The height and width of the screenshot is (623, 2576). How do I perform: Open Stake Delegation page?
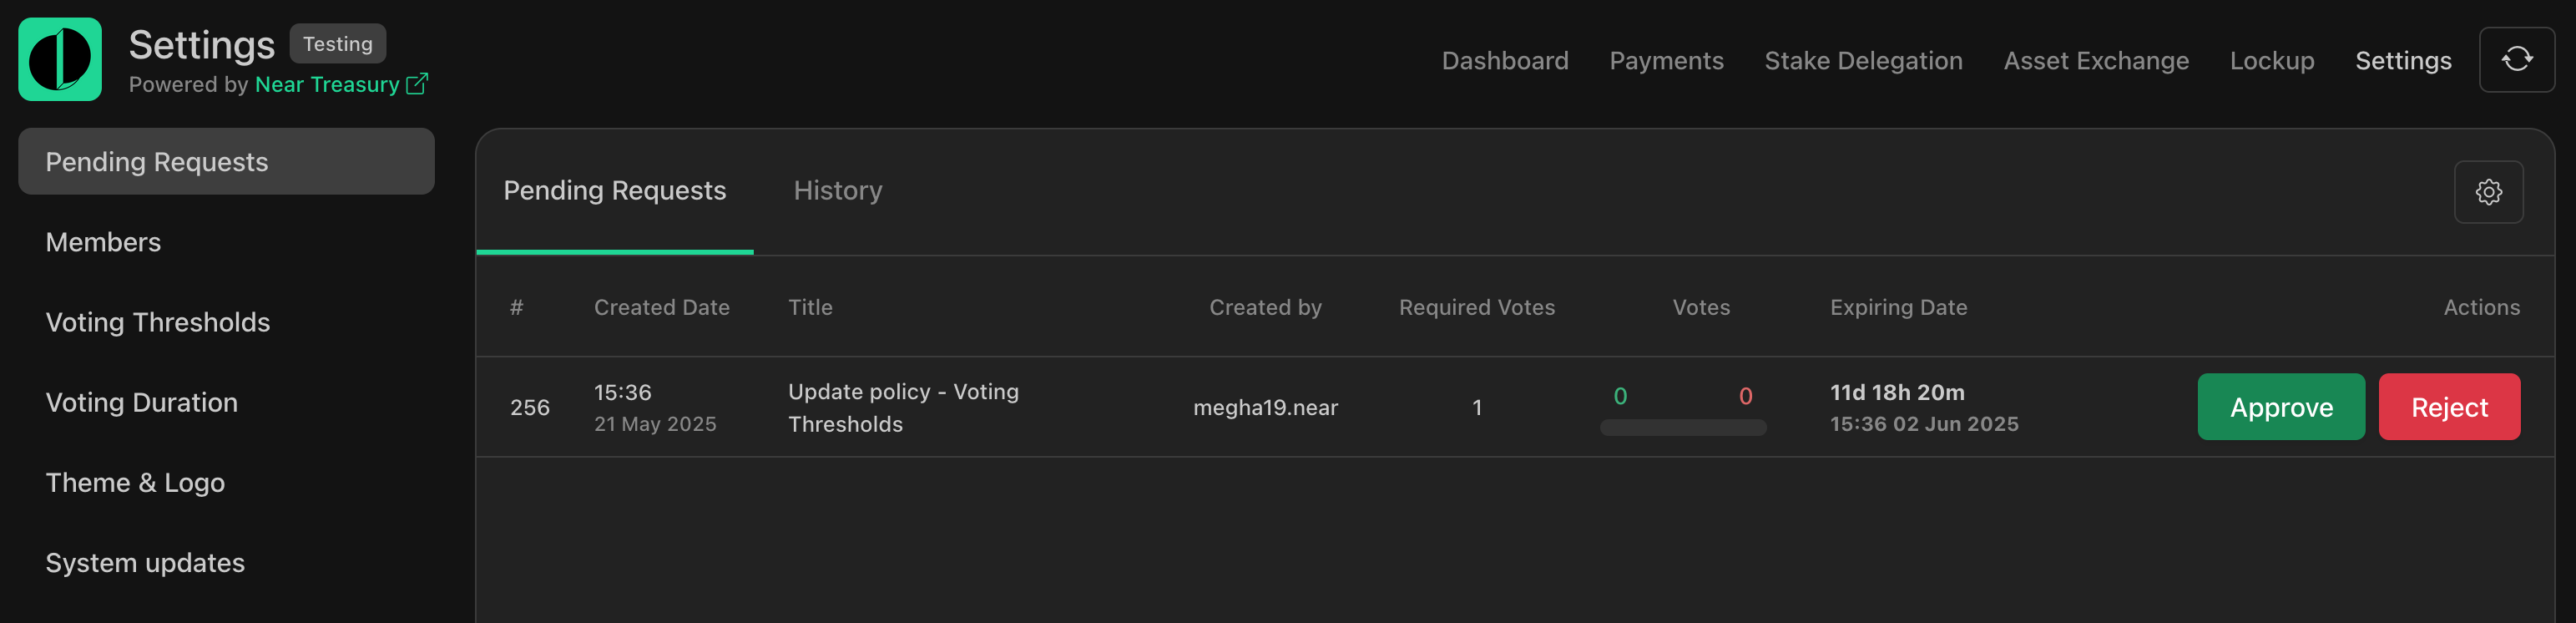pos(1863,61)
